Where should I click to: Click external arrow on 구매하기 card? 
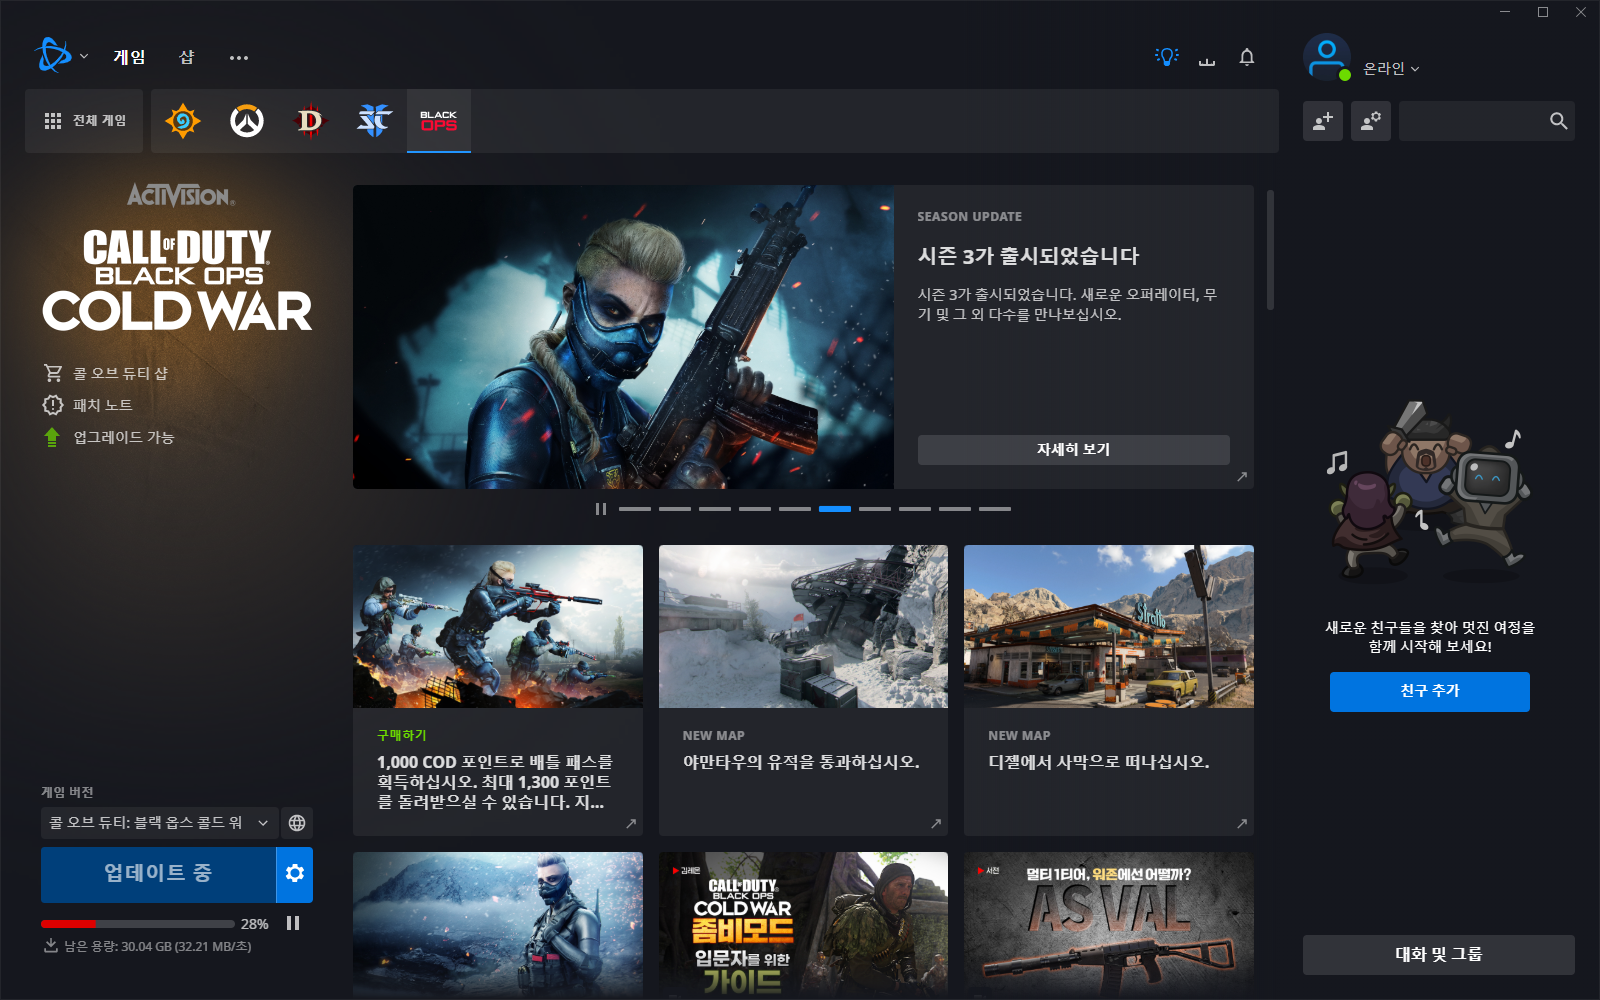[x=631, y=824]
